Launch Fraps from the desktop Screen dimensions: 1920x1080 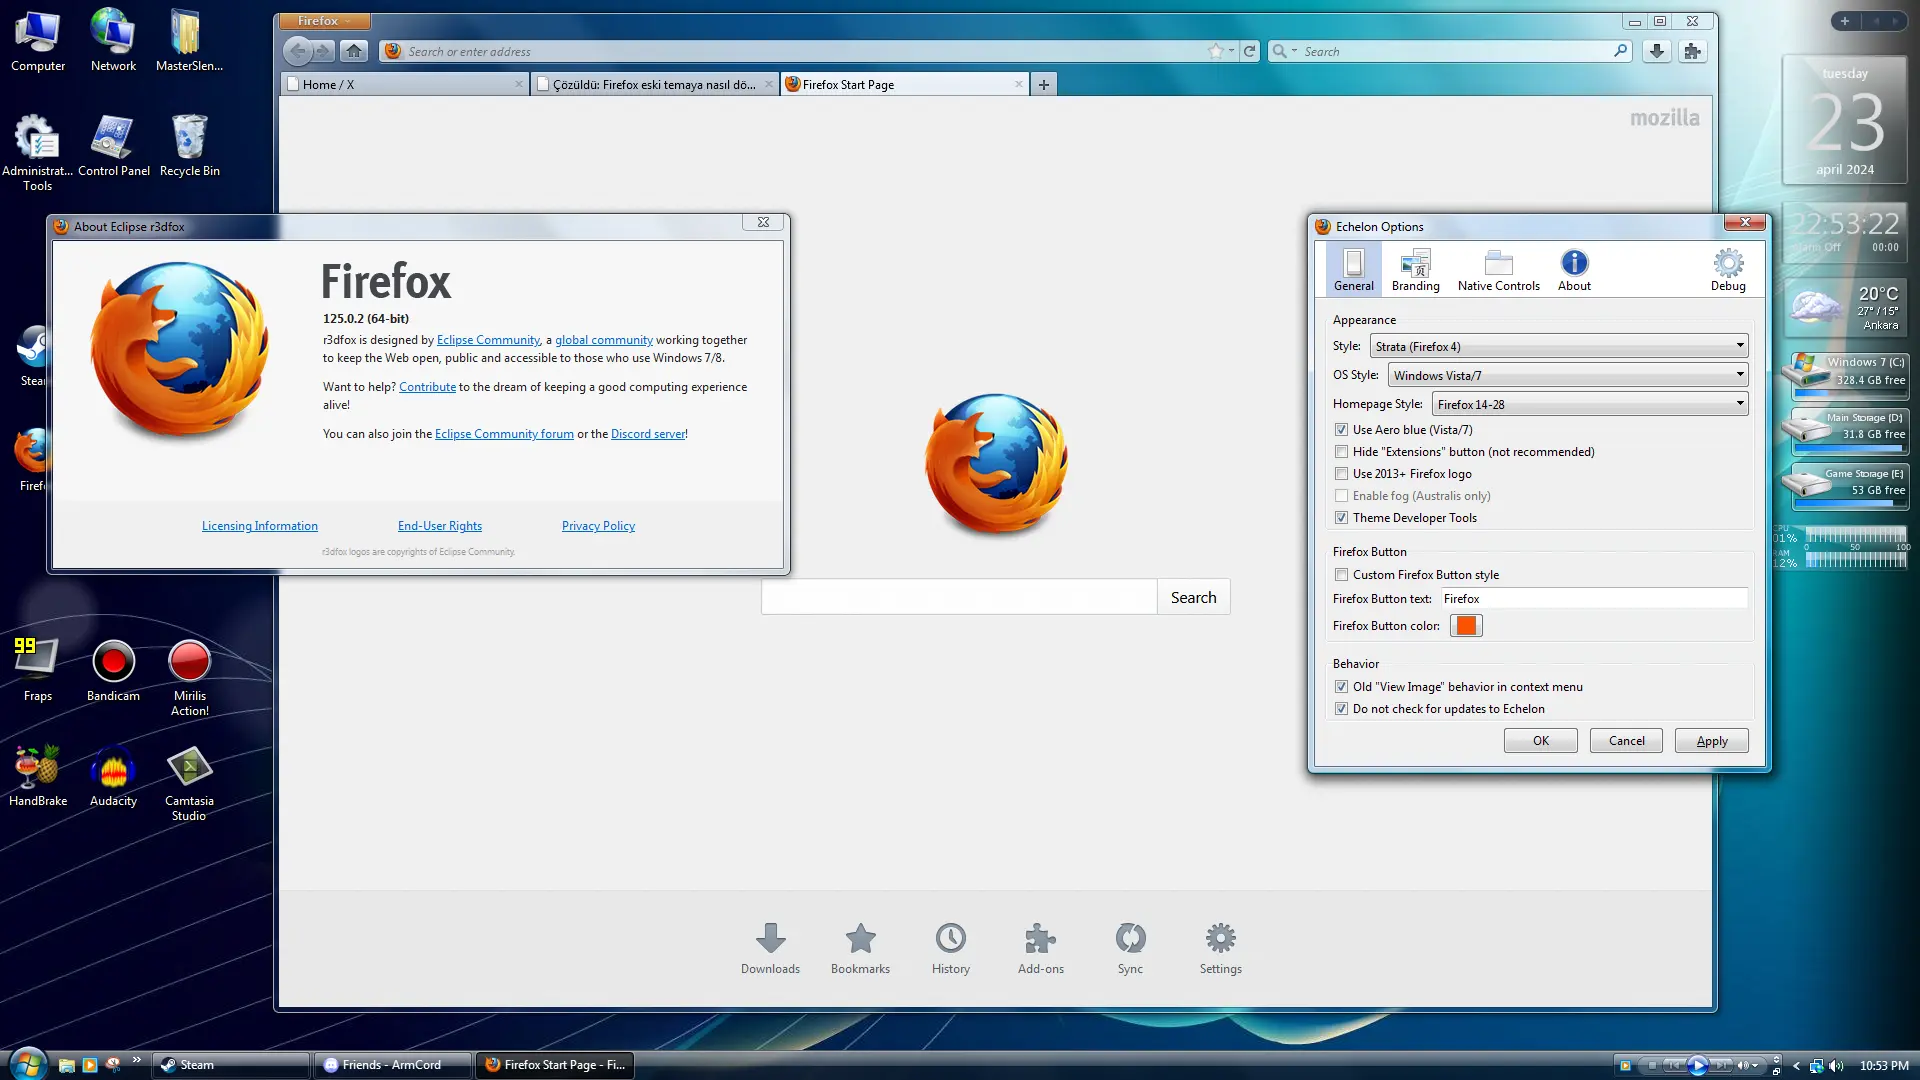point(38,671)
